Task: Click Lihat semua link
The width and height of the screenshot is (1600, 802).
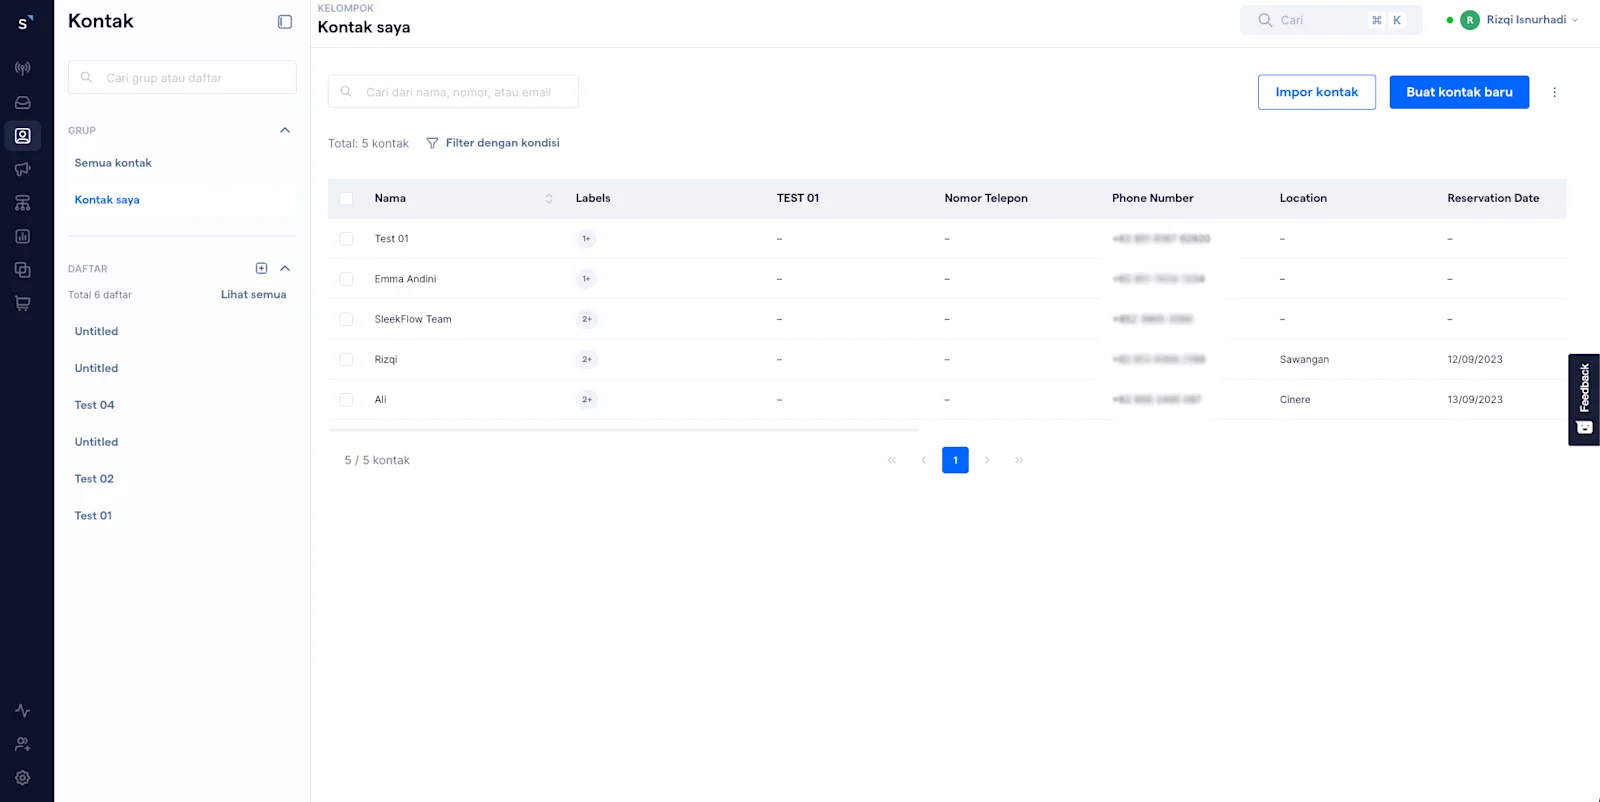Action: point(253,295)
